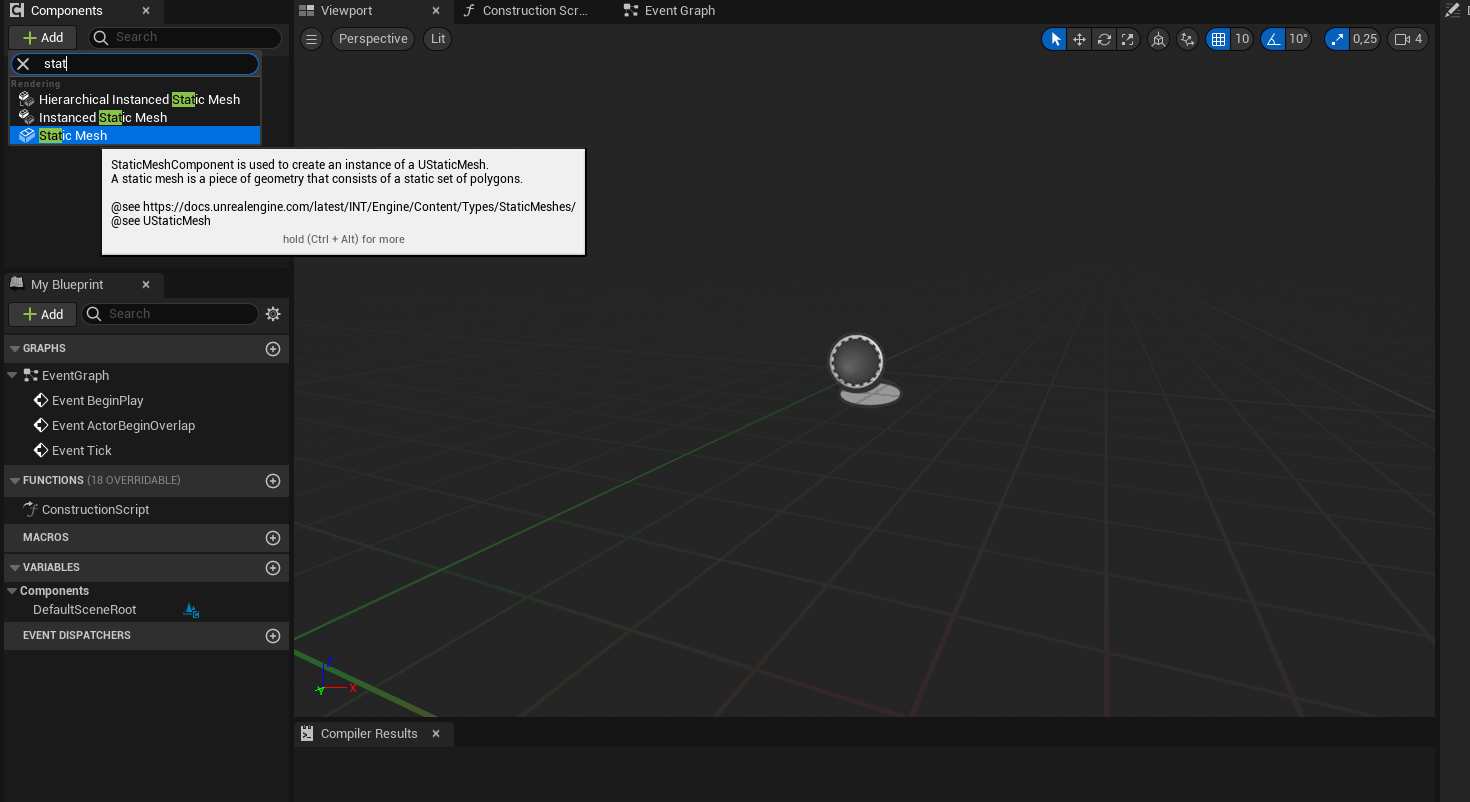Open camera speed setting showing 4
This screenshot has width=1470, height=802.
click(1408, 39)
